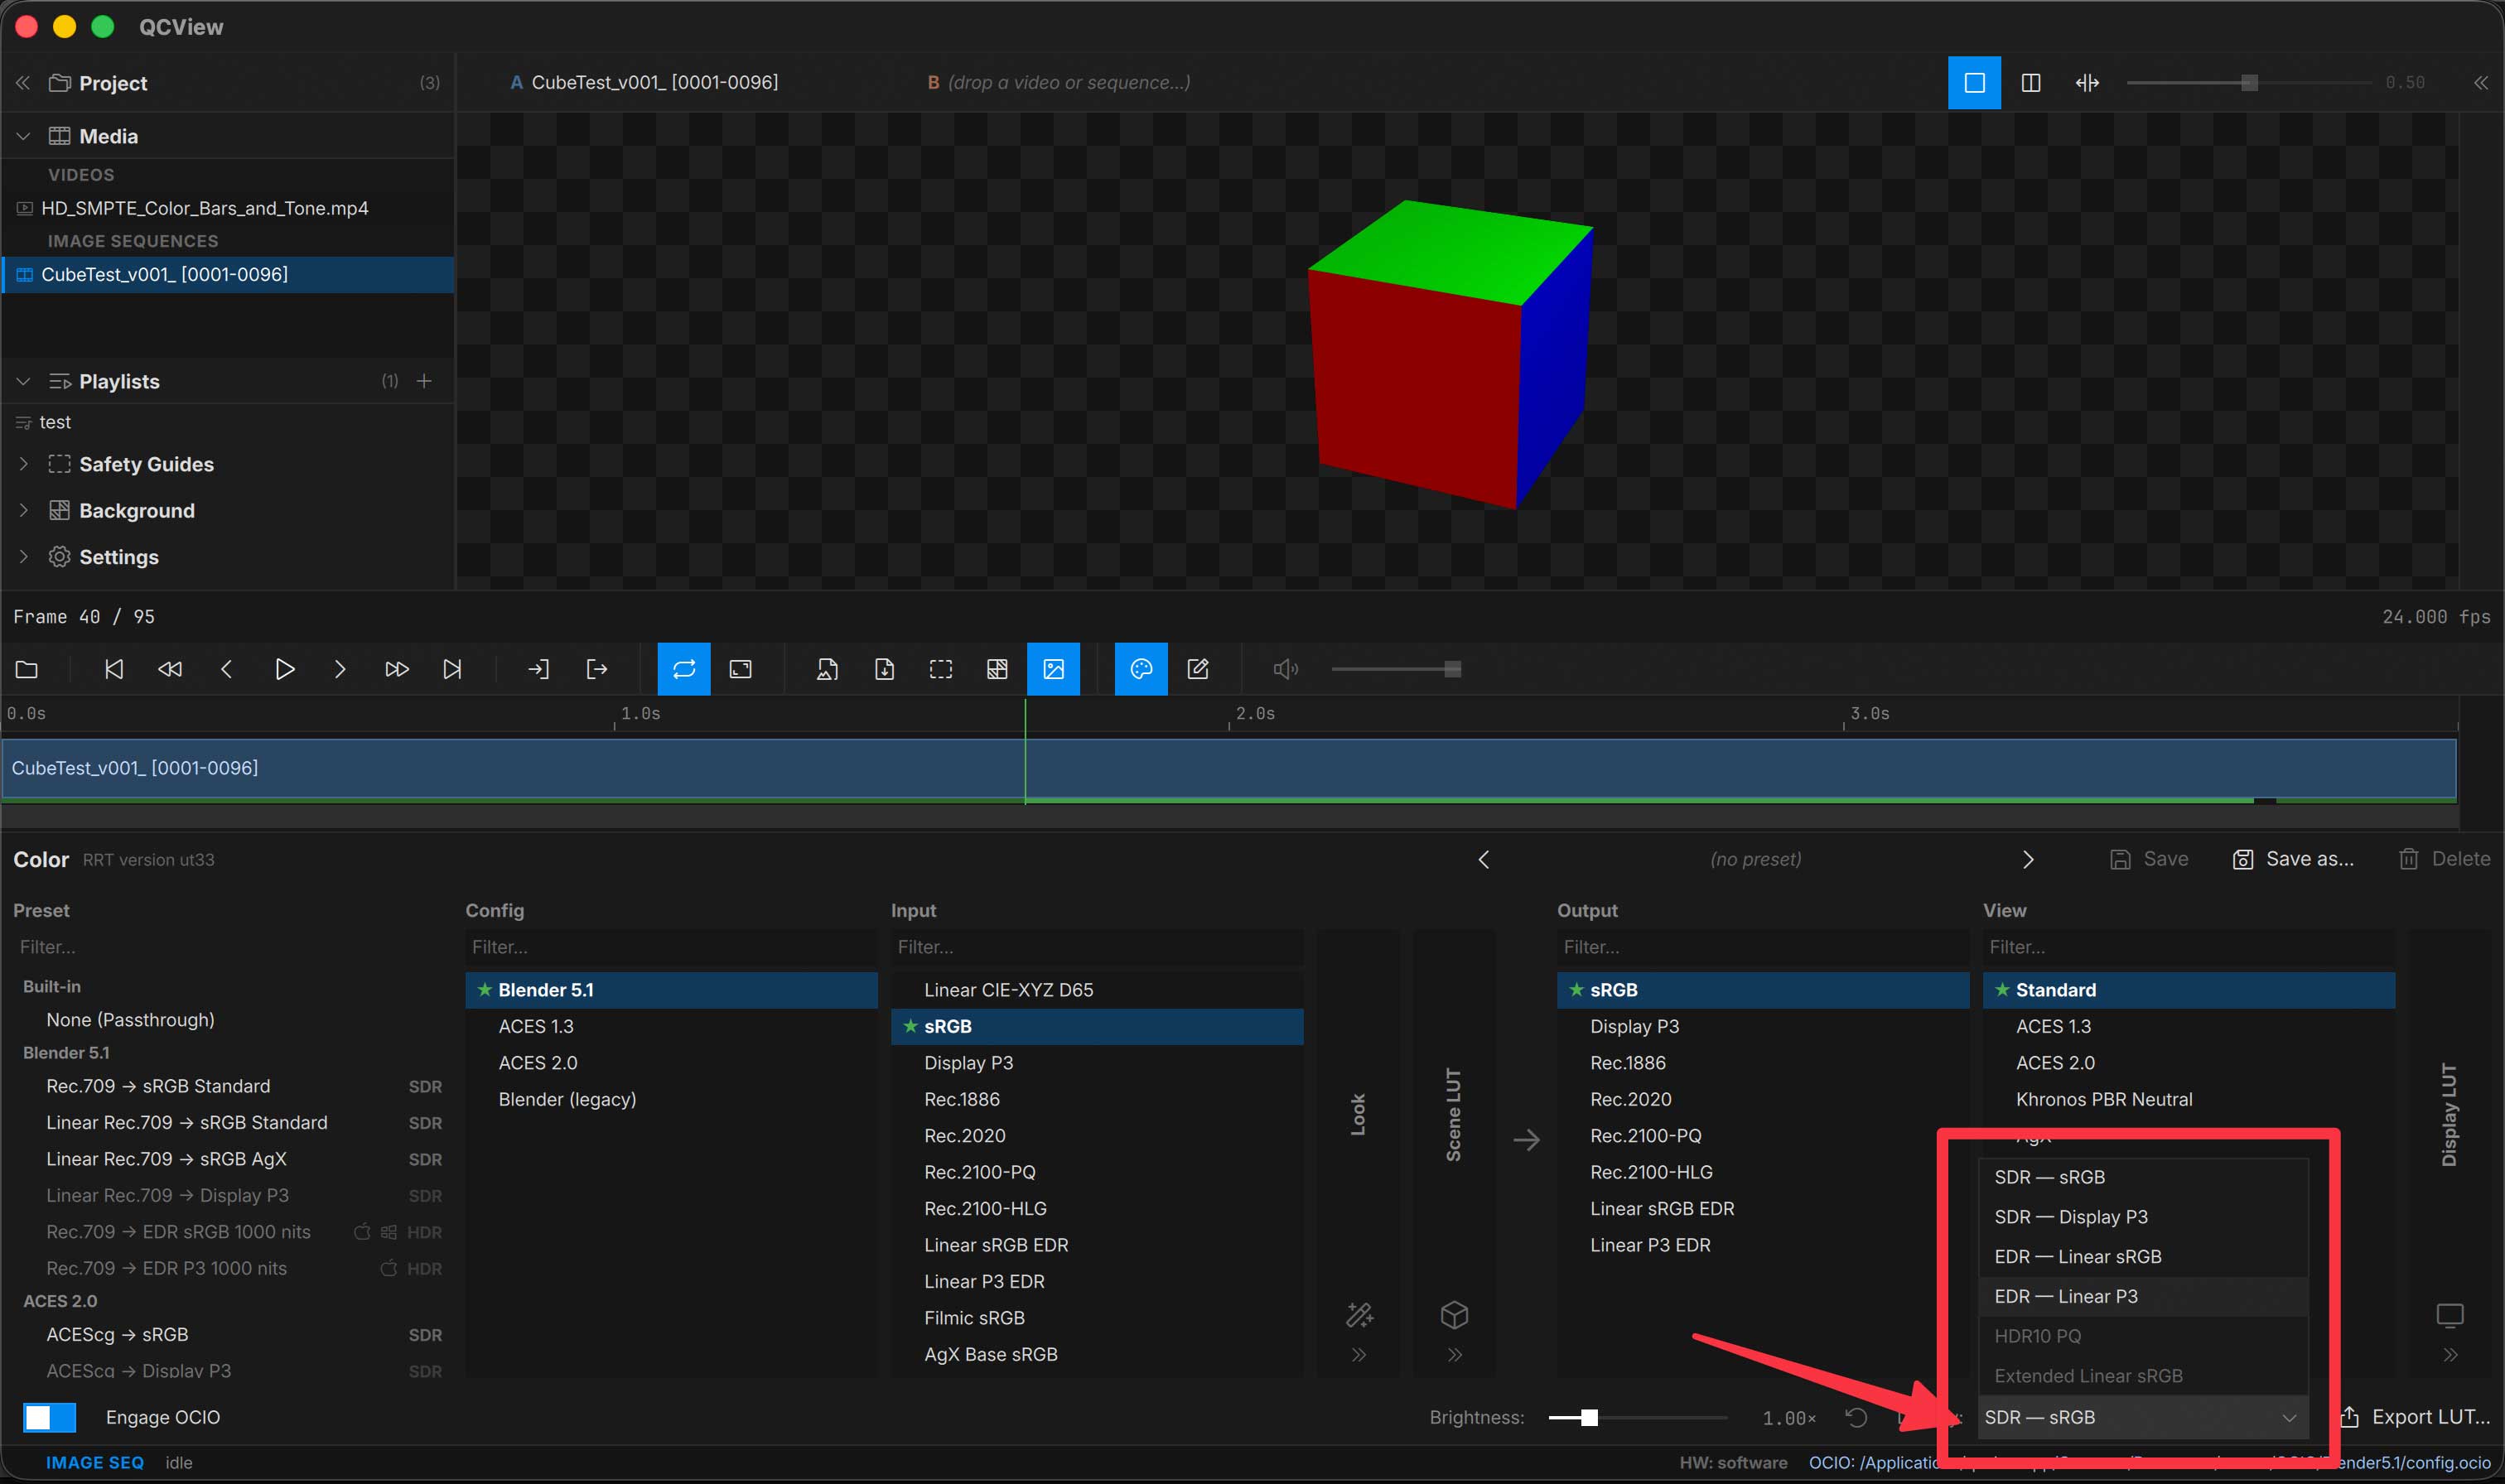The width and height of the screenshot is (2505, 1484).
Task: Expand the Safety Guides section
Action: point(24,464)
